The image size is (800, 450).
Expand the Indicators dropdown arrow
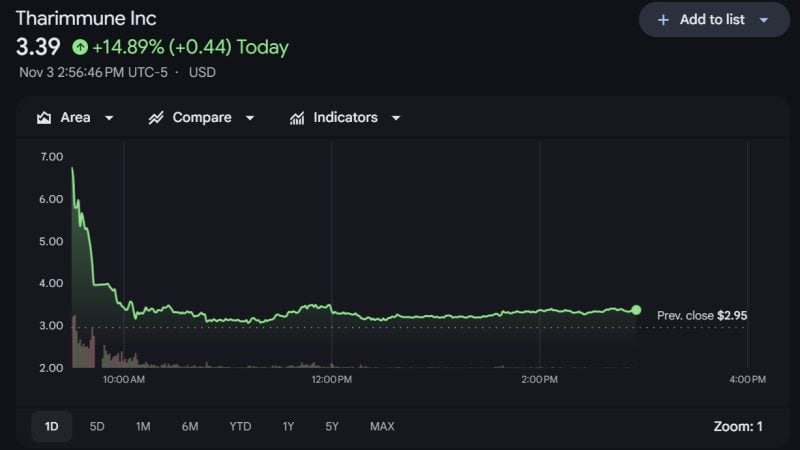[x=396, y=118]
